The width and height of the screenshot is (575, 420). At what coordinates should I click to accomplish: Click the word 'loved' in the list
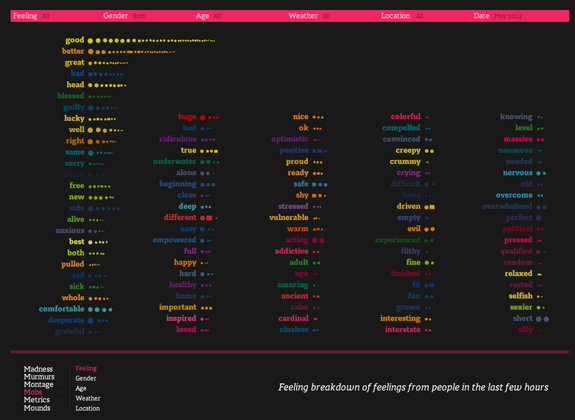[x=186, y=329]
